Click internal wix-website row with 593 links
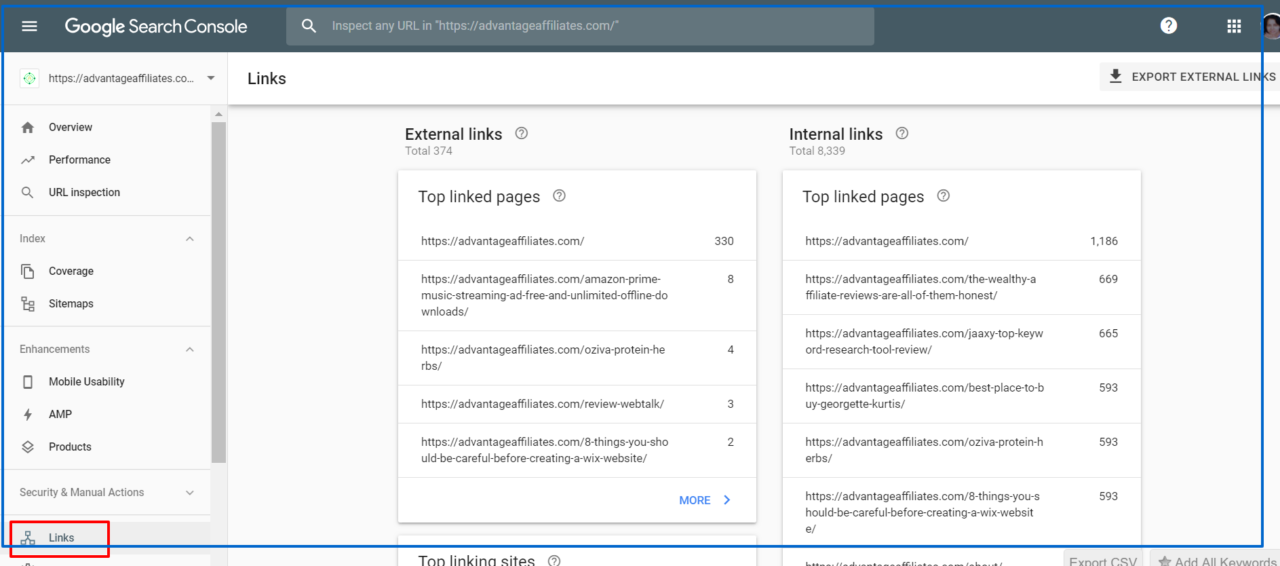 pyautogui.click(x=961, y=512)
